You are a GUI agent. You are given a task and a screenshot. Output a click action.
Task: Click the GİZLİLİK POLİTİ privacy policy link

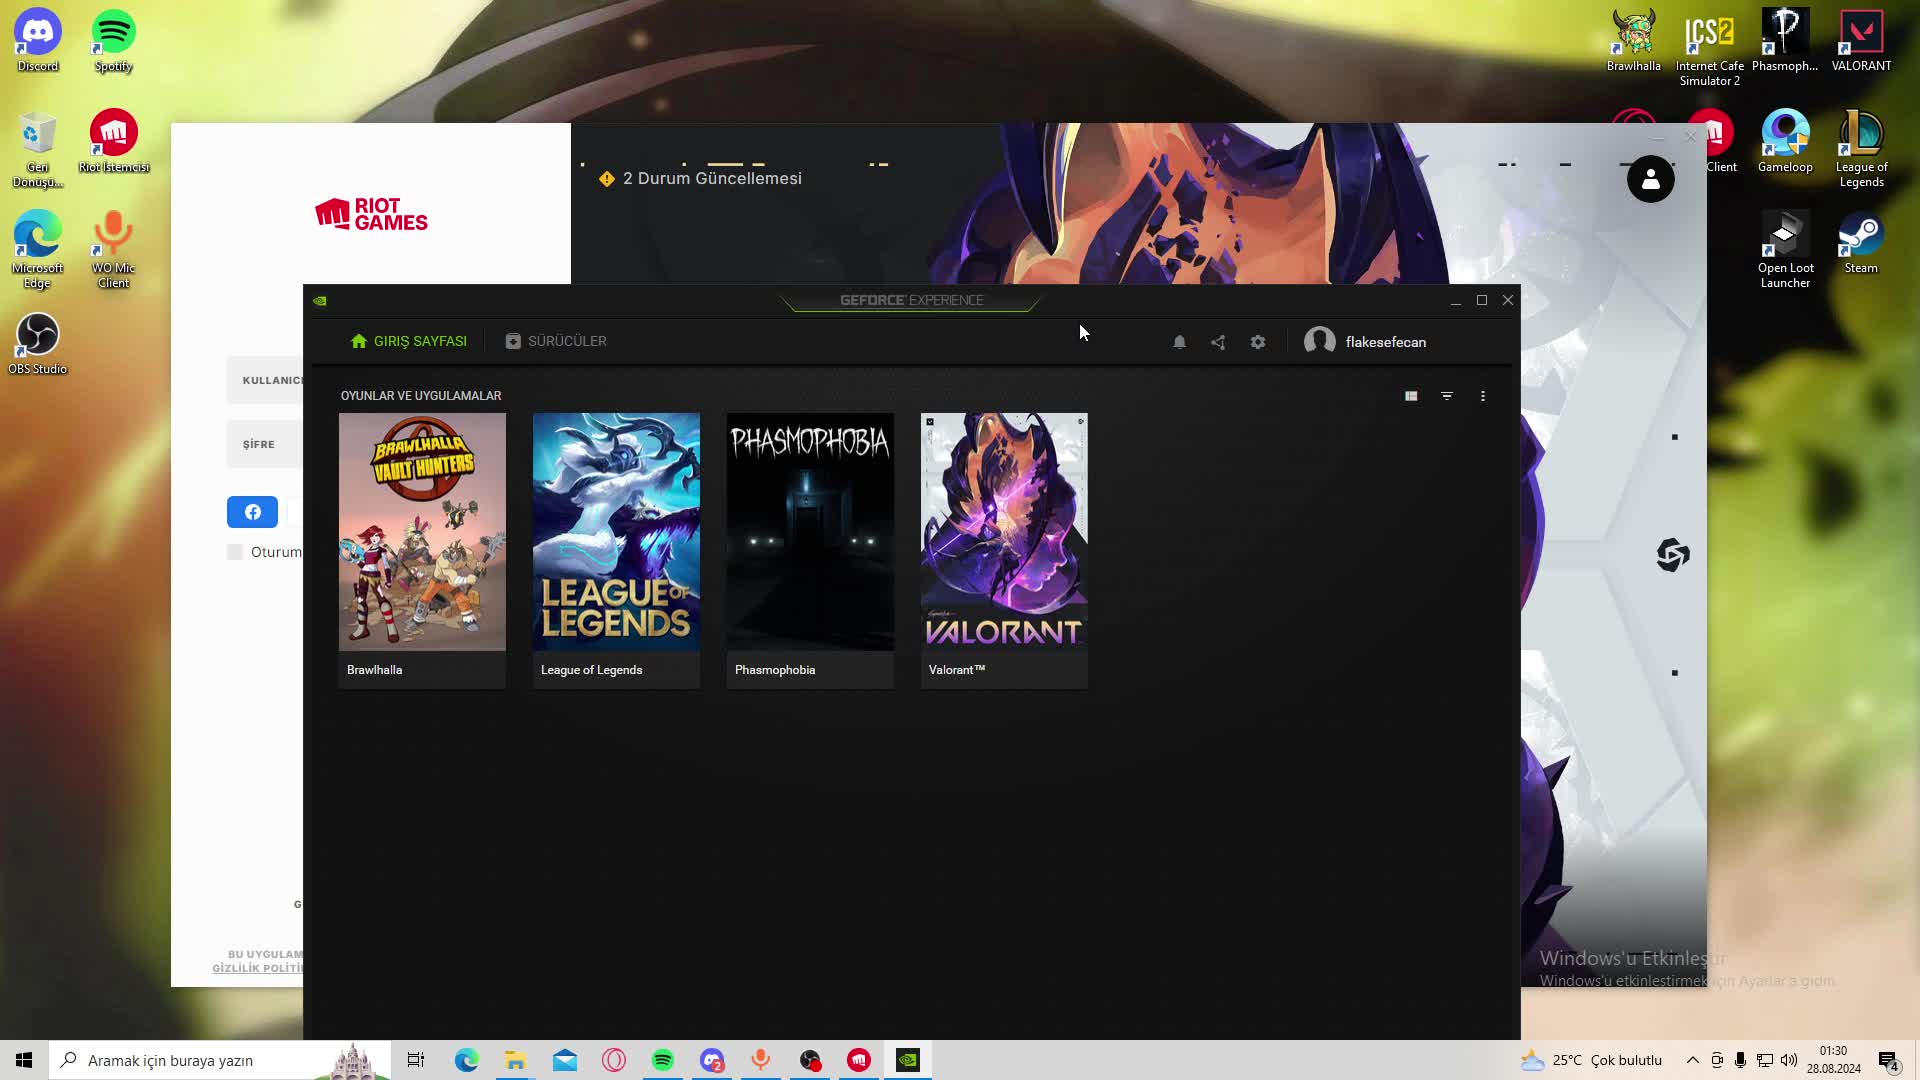257,968
